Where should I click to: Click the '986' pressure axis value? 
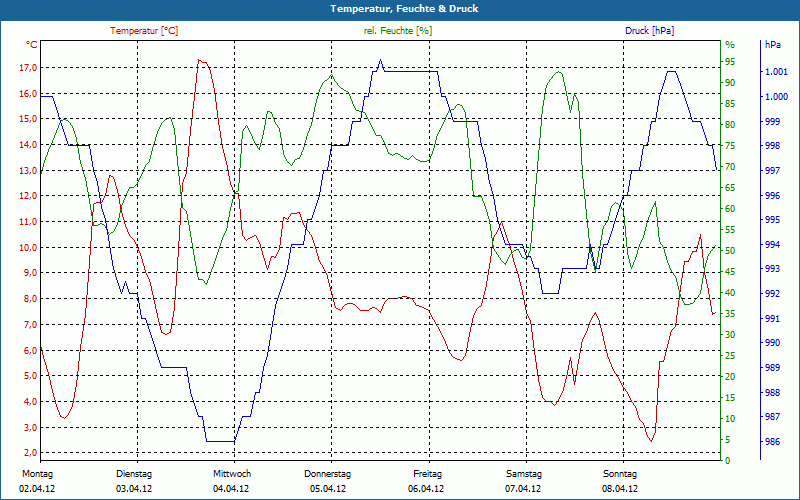click(772, 442)
